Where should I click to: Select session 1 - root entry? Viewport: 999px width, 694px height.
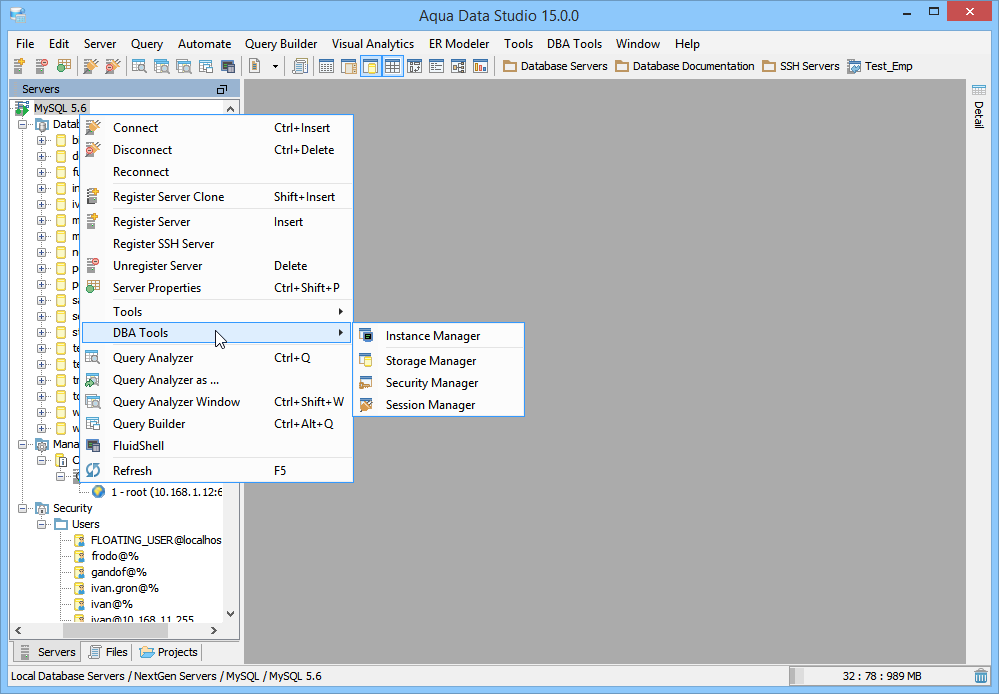(166, 492)
